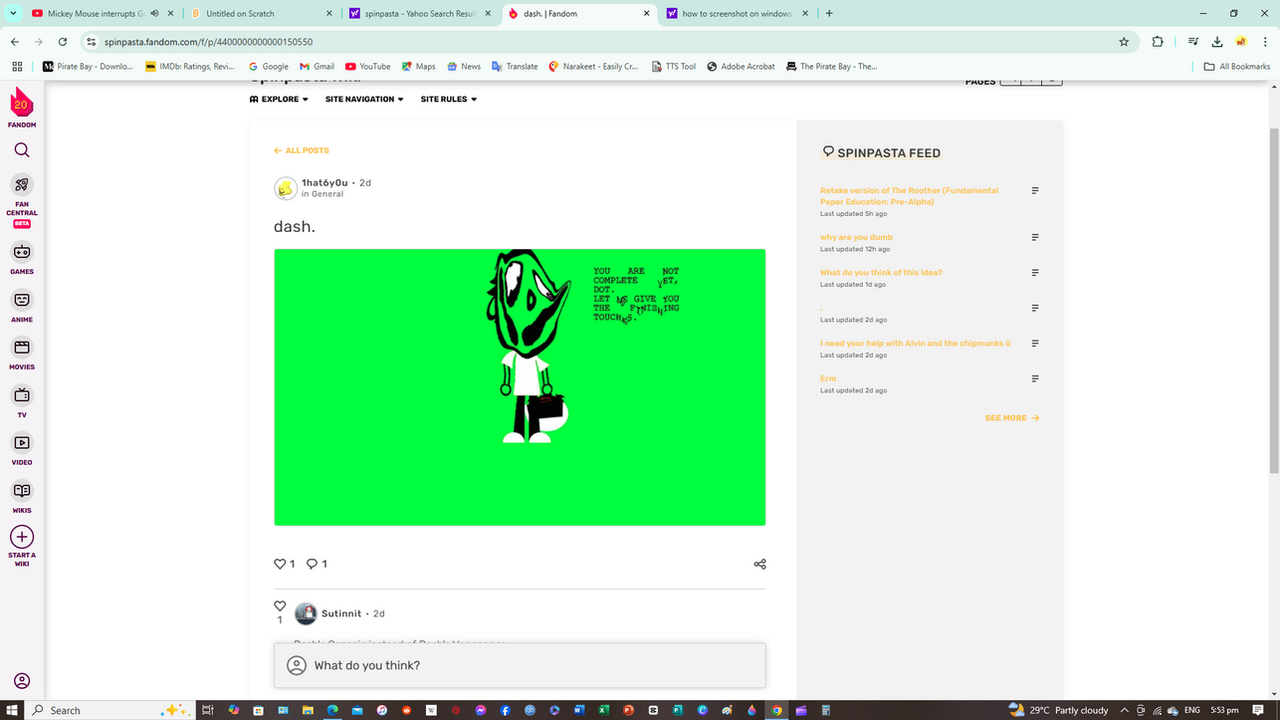
Task: Mute the Mickey Mouse tab audio icon
Action: [x=155, y=13]
